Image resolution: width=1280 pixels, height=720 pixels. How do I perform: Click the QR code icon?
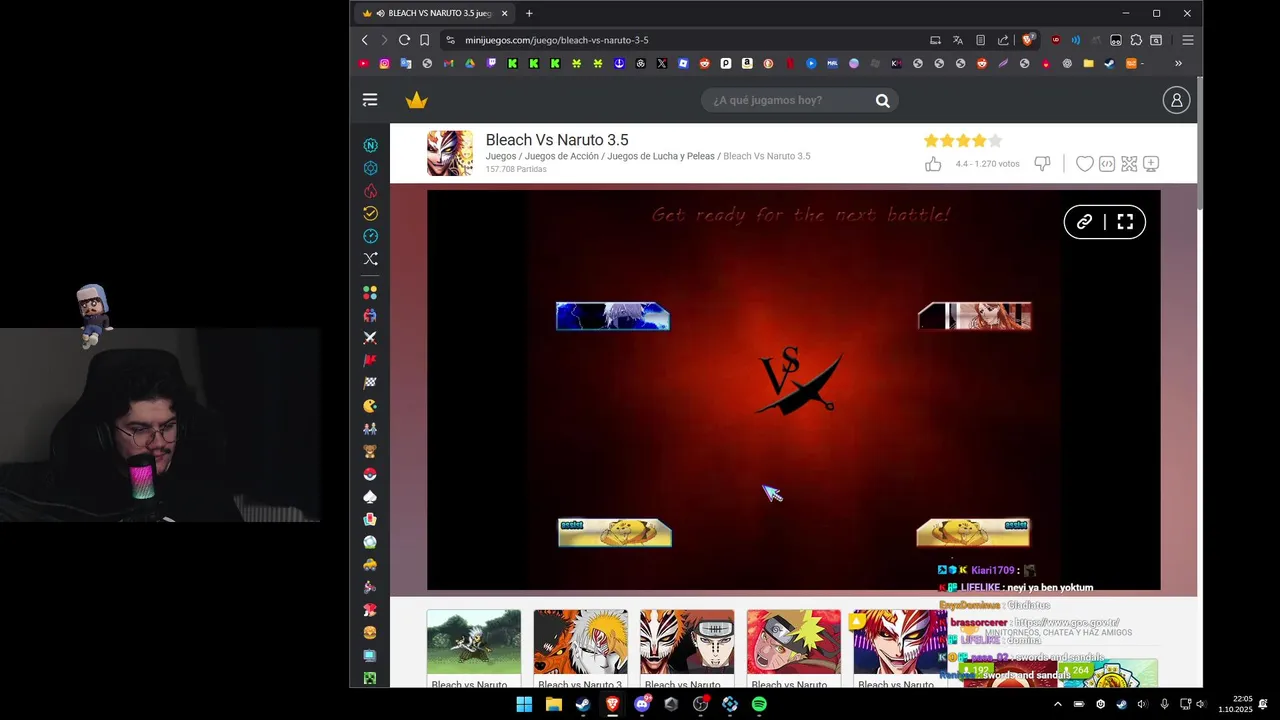click(x=1129, y=164)
